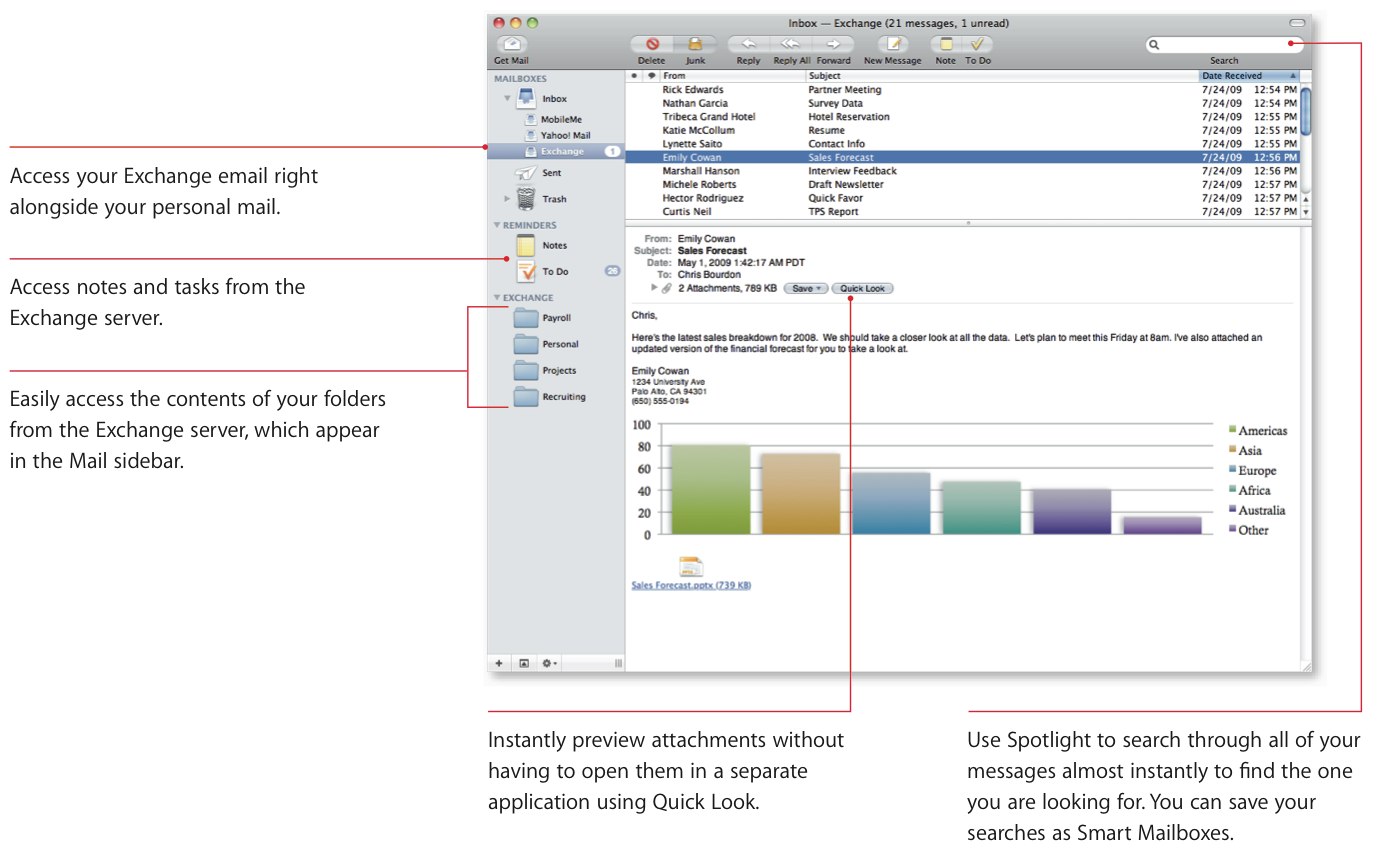Click the Reply All toolbar icon
The width and height of the screenshot is (1397, 852).
[x=790, y=45]
